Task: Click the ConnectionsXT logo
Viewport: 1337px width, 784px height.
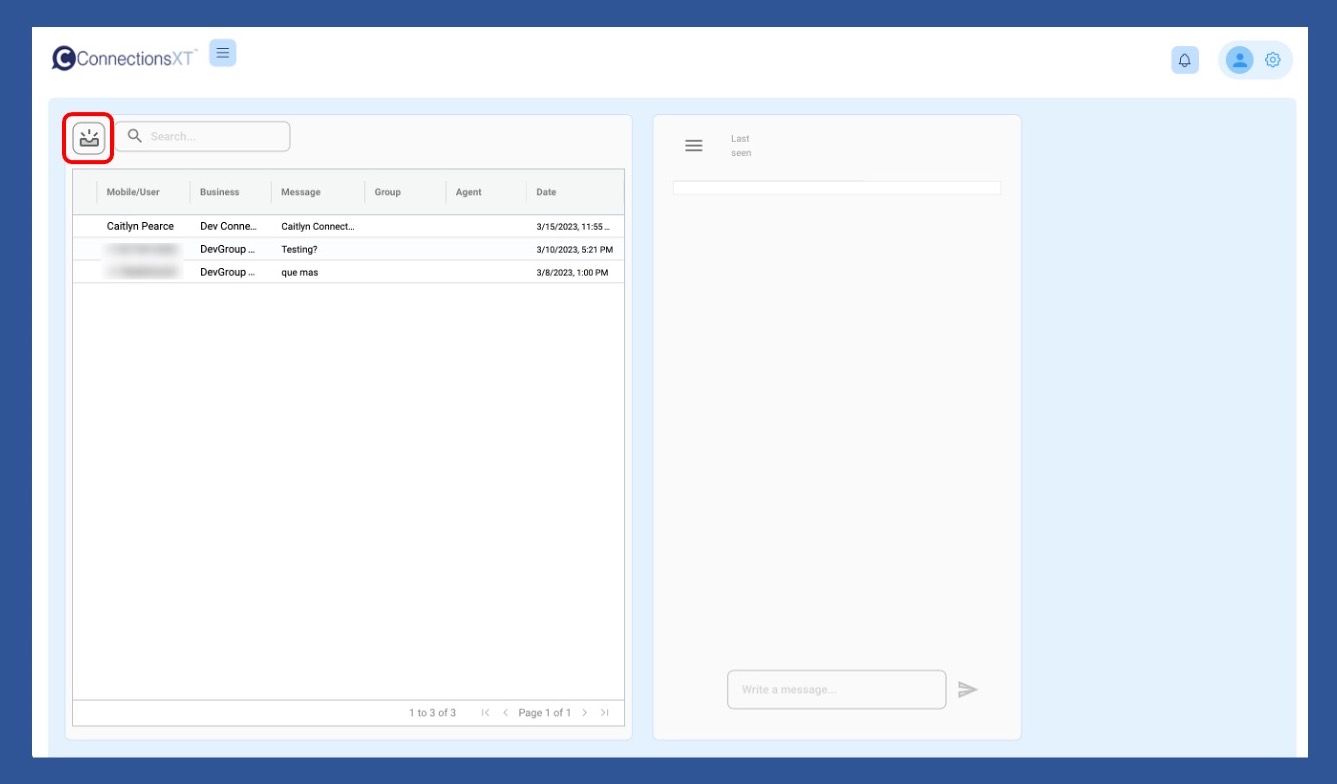Action: (124, 58)
